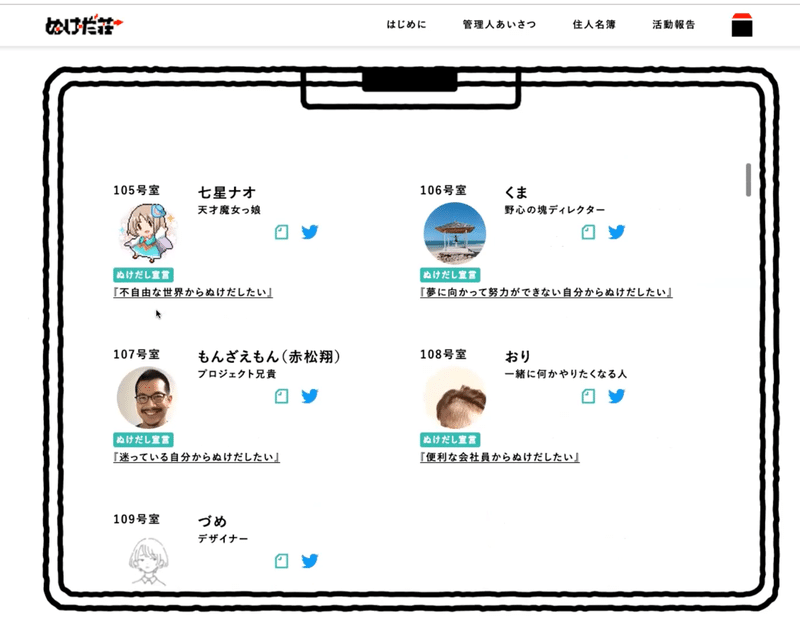Open link 『夢に向かって努力ができない自分からぬけだしたい』

[546, 292]
